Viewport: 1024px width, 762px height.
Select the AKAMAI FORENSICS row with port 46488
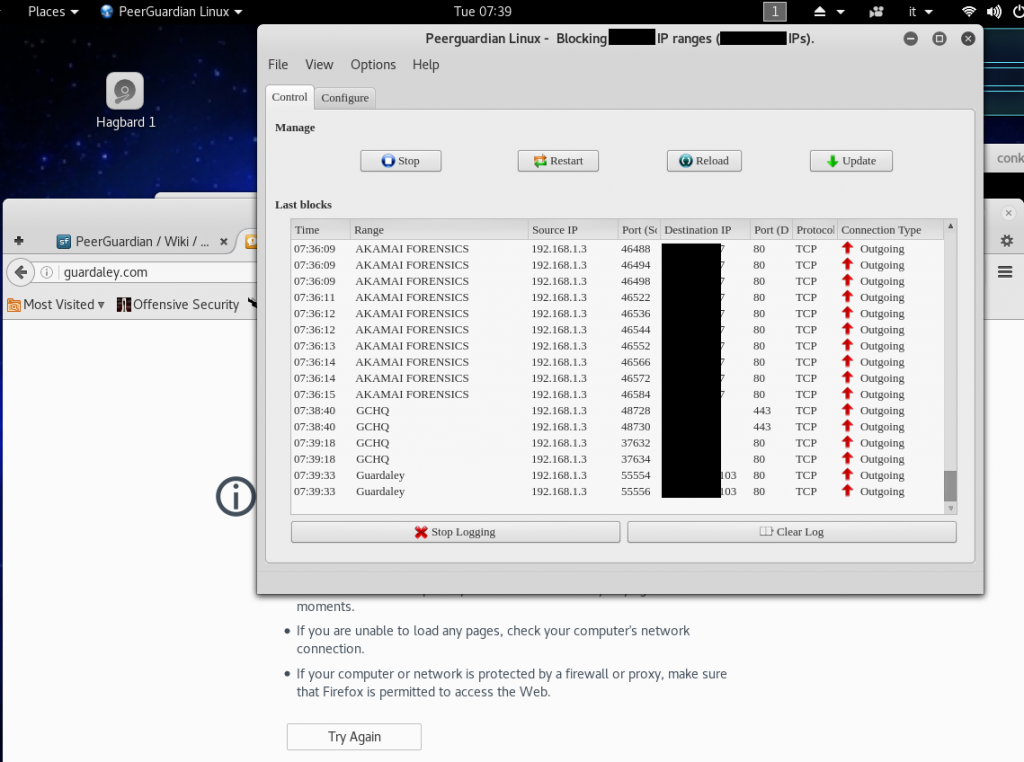[x=617, y=249]
